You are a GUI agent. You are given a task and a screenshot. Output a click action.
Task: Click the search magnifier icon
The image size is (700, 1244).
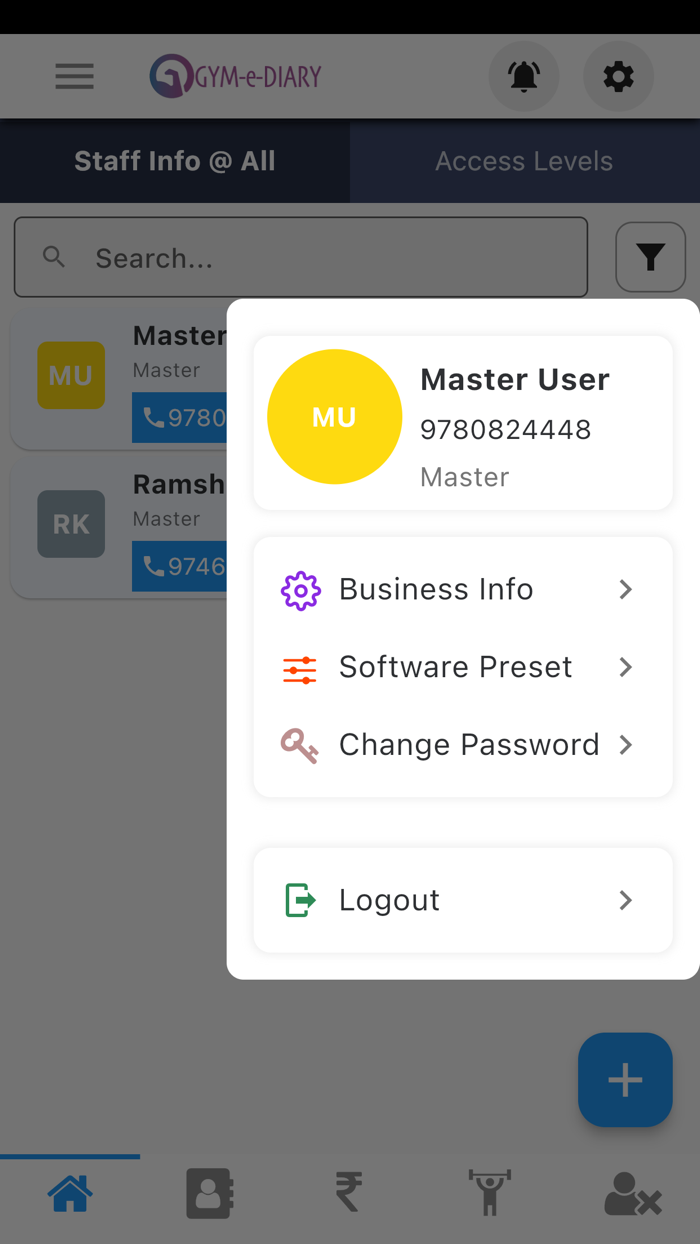point(54,258)
